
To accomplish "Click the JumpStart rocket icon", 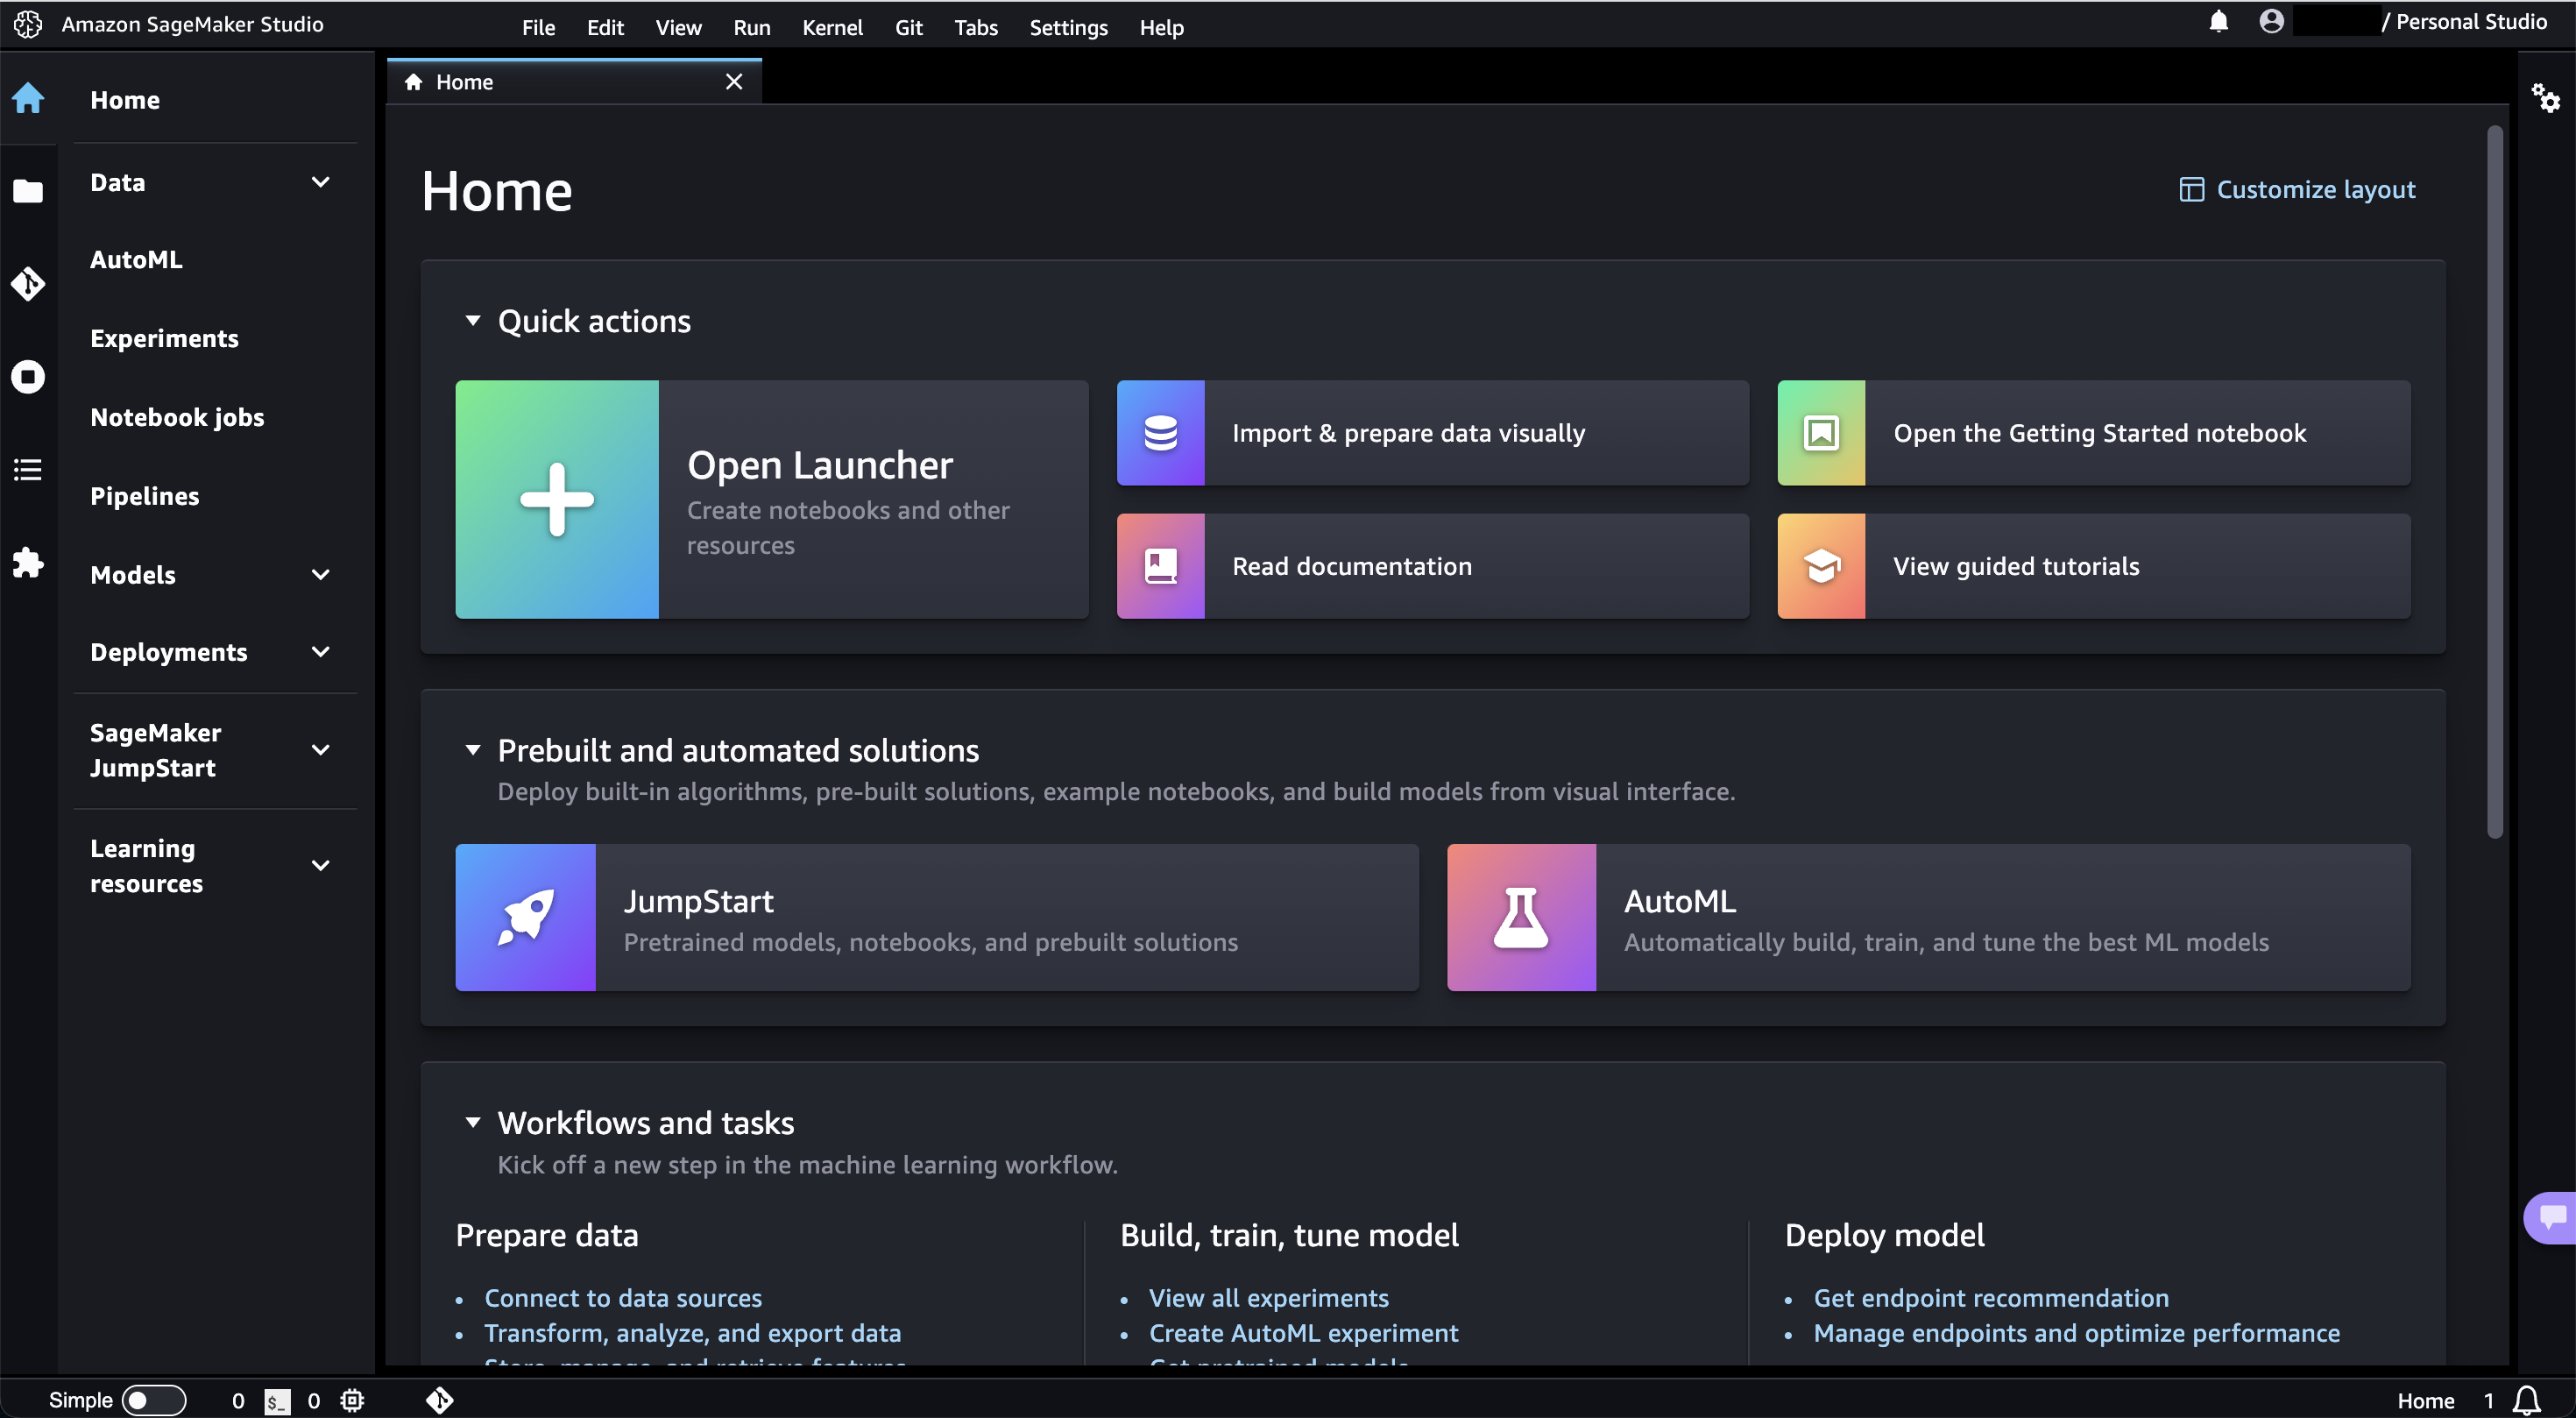I will (526, 917).
